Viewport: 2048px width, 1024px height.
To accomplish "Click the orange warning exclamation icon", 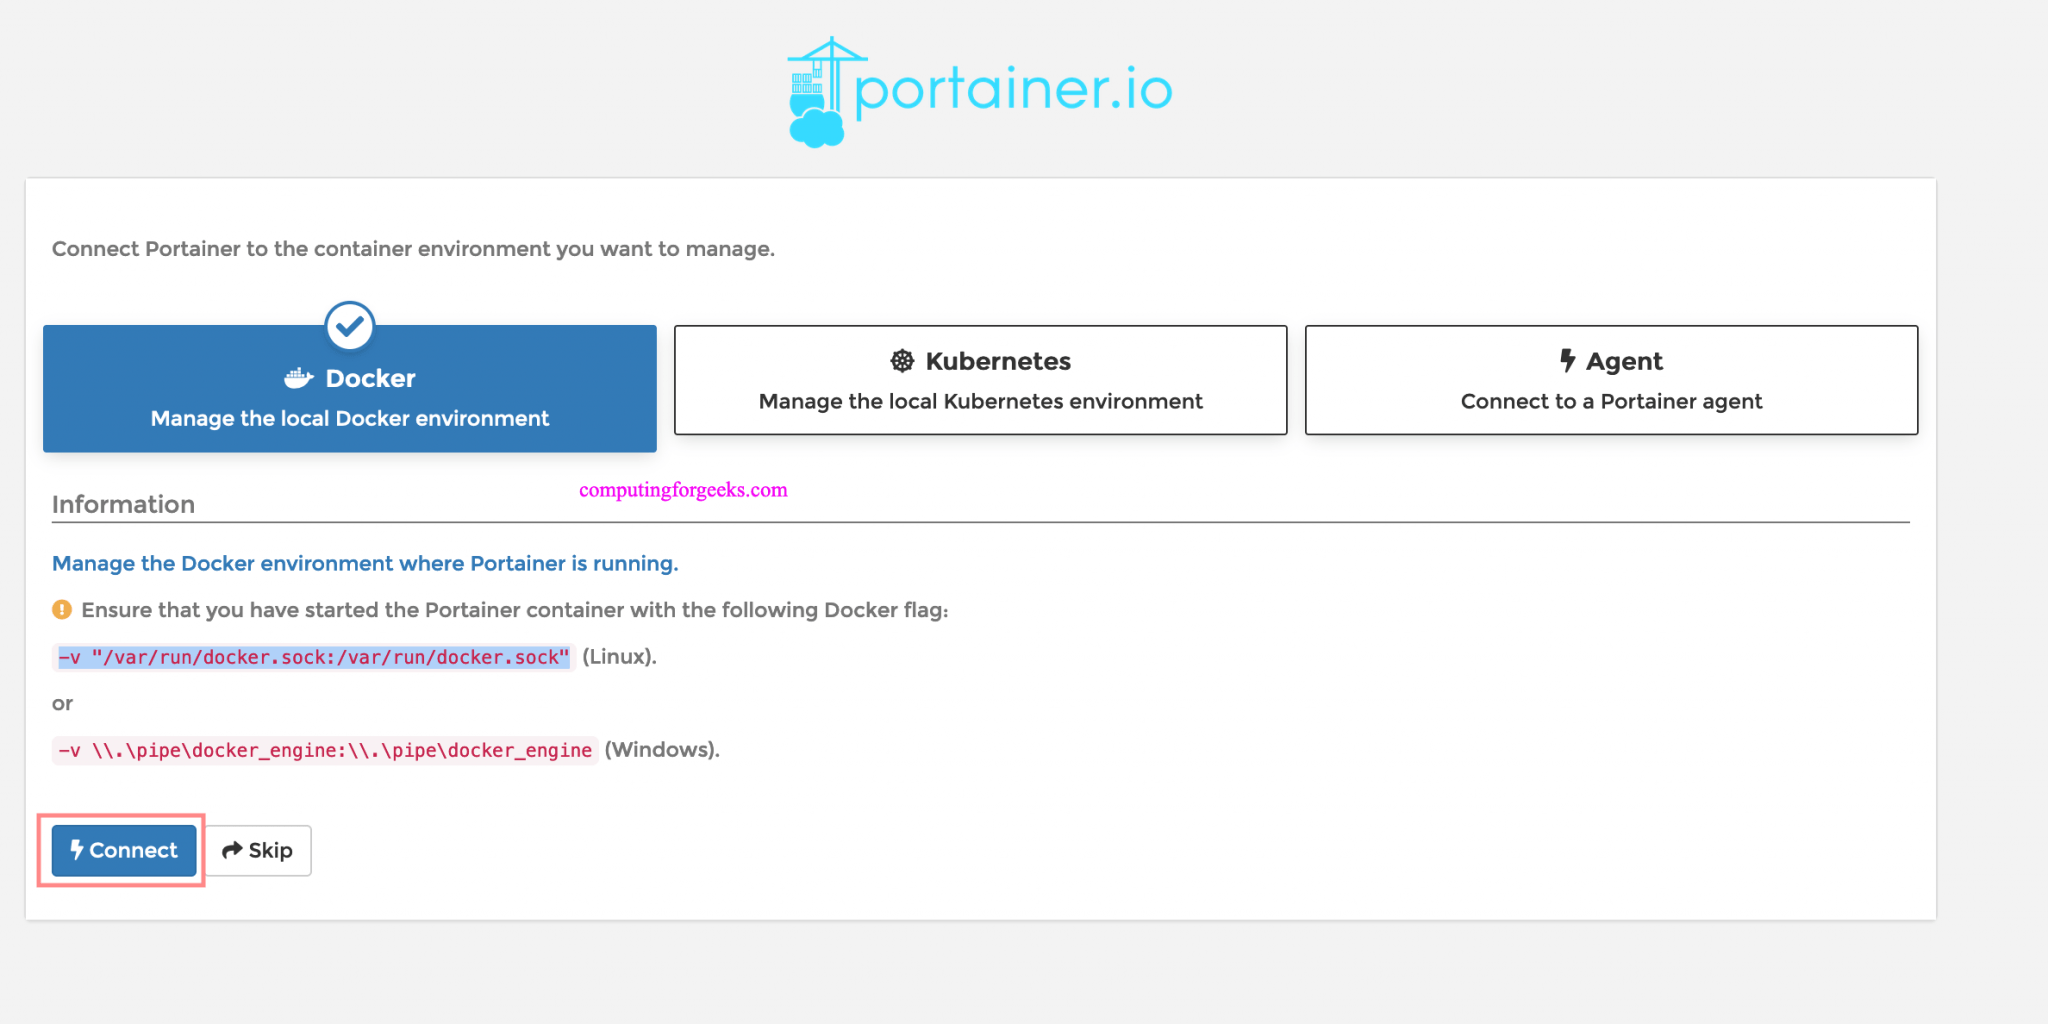I will click(x=62, y=610).
